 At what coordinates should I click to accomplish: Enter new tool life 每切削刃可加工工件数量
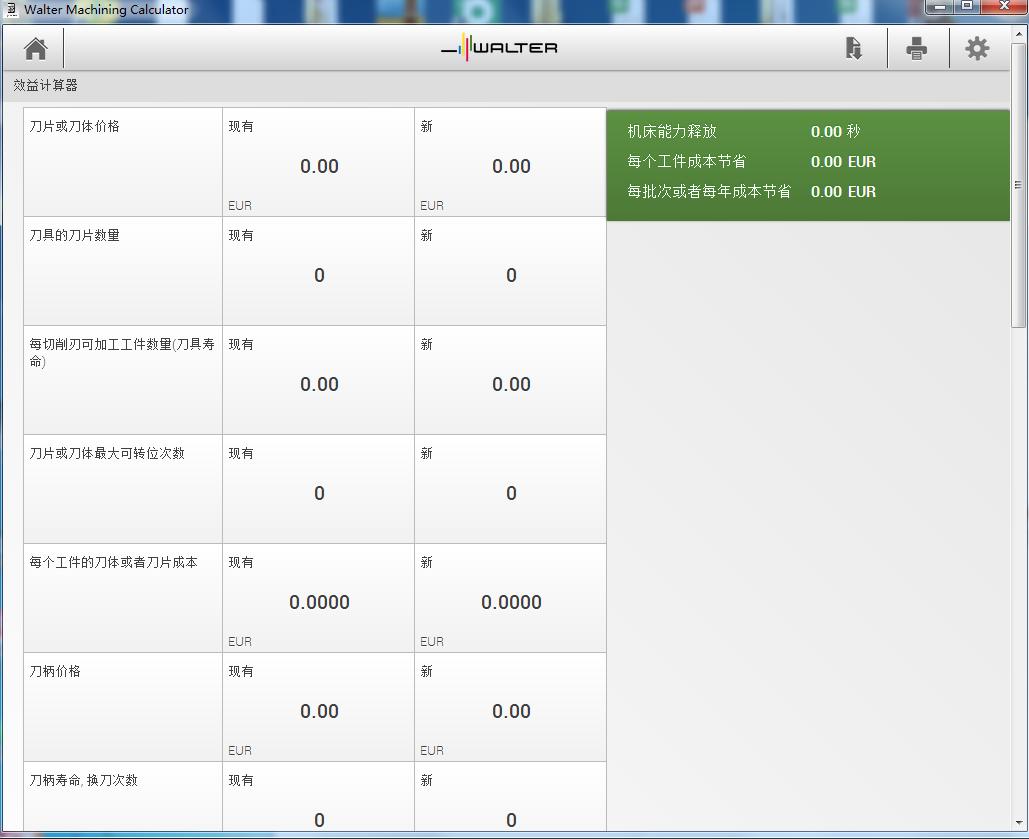click(511, 384)
